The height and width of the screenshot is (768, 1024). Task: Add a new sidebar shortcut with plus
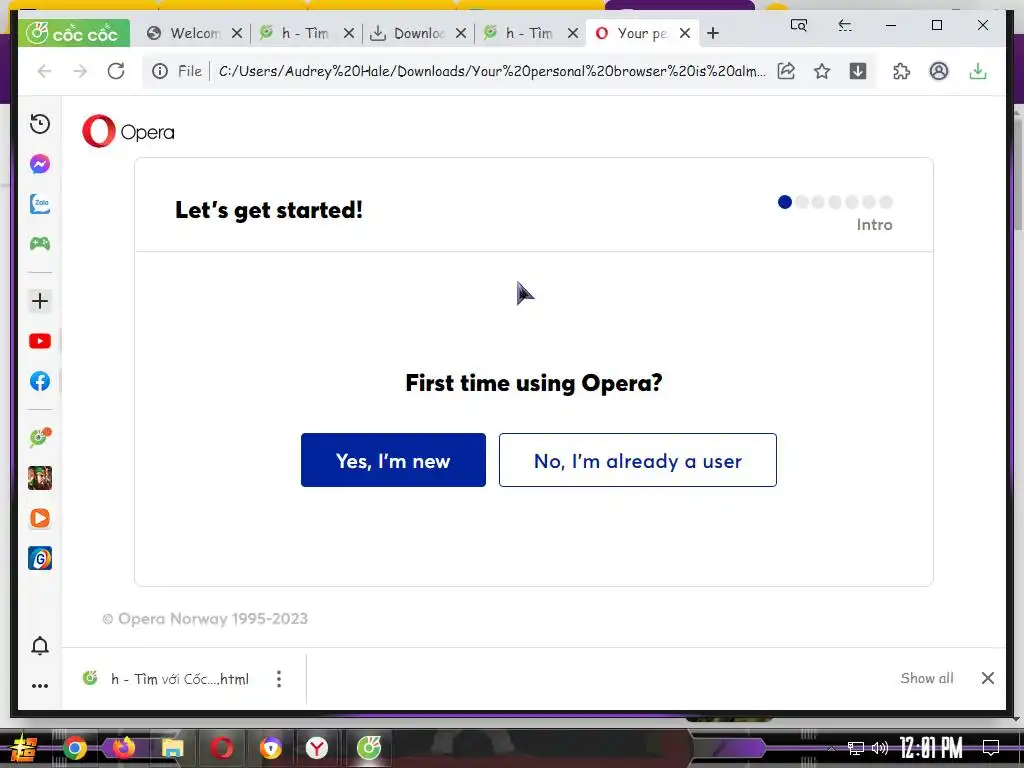[40, 301]
